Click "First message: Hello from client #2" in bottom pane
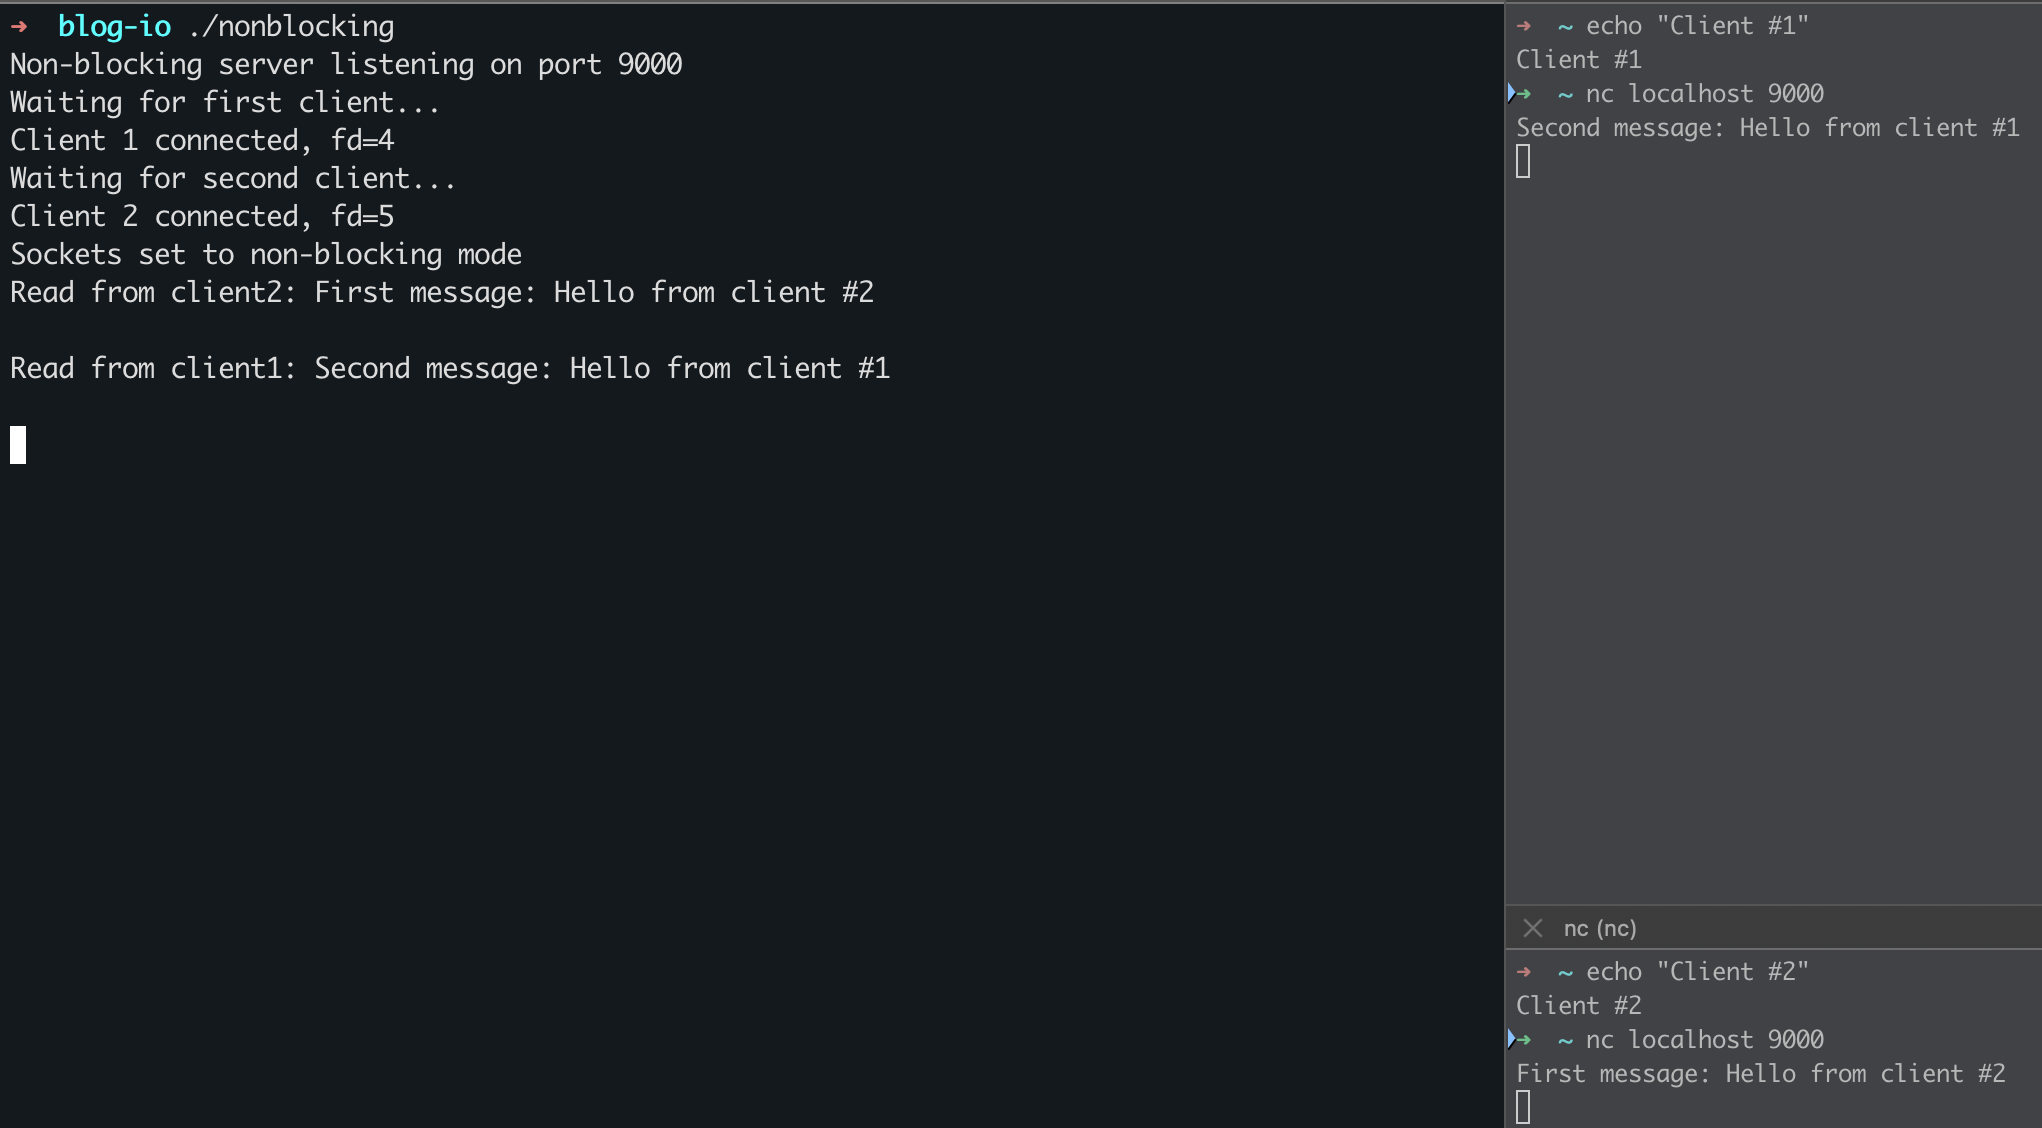 pyautogui.click(x=1760, y=1074)
